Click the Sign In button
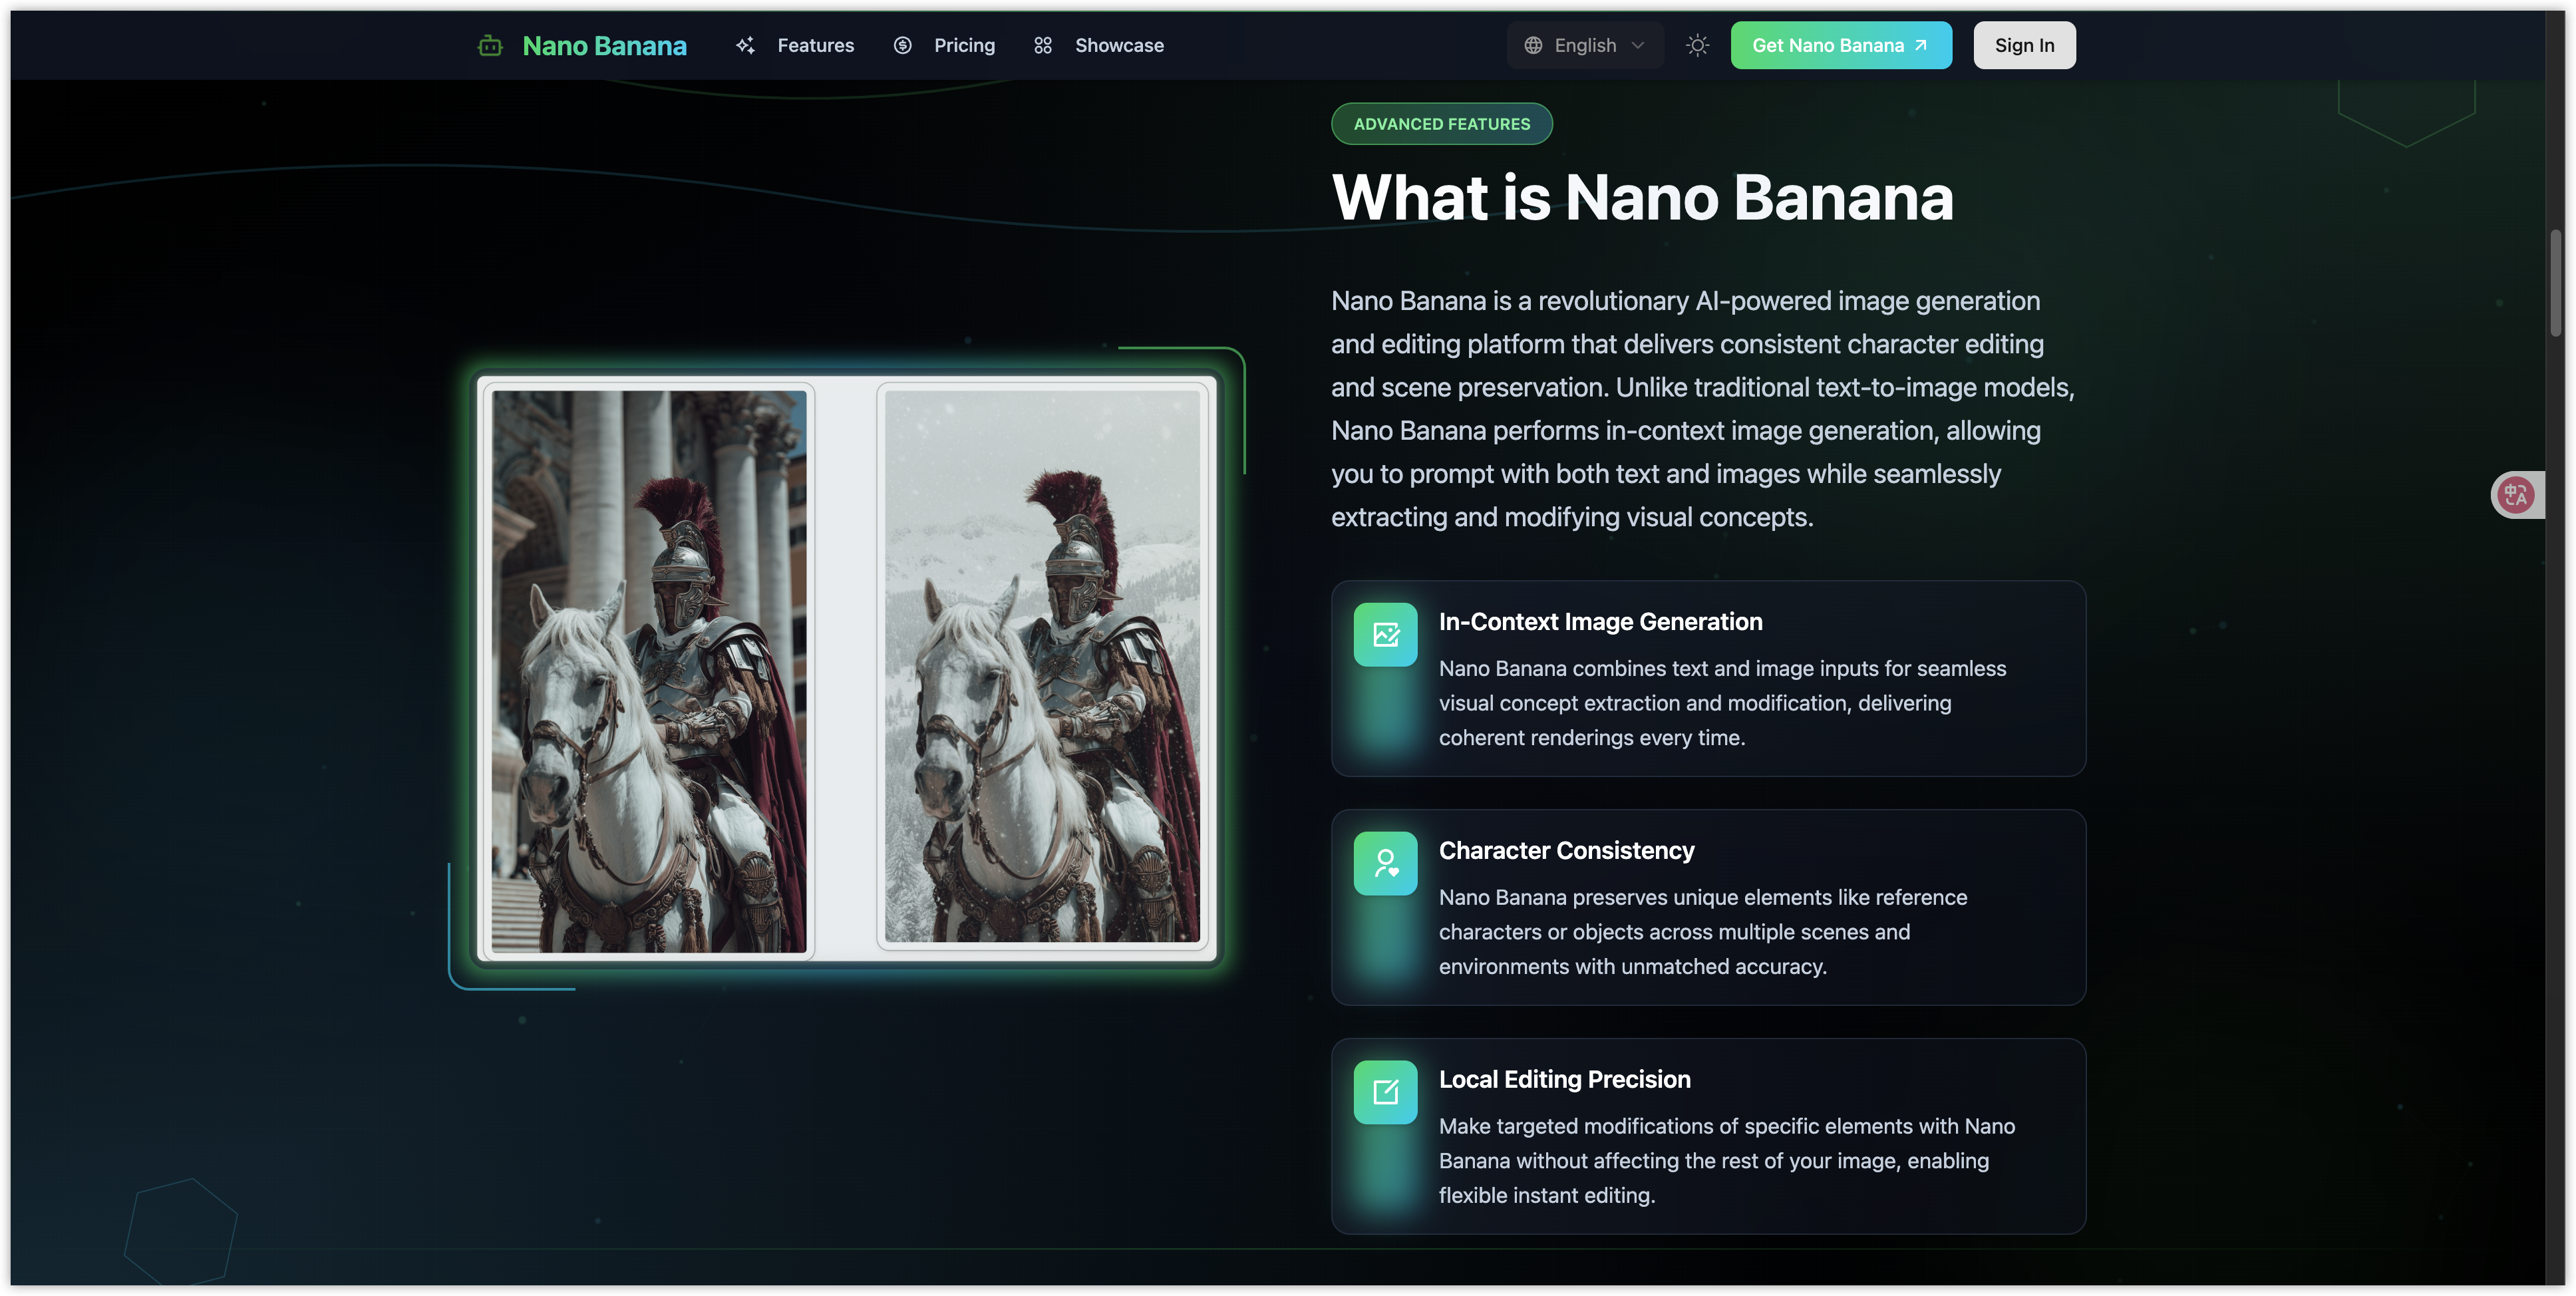This screenshot has width=2576, height=1296. pos(2024,46)
